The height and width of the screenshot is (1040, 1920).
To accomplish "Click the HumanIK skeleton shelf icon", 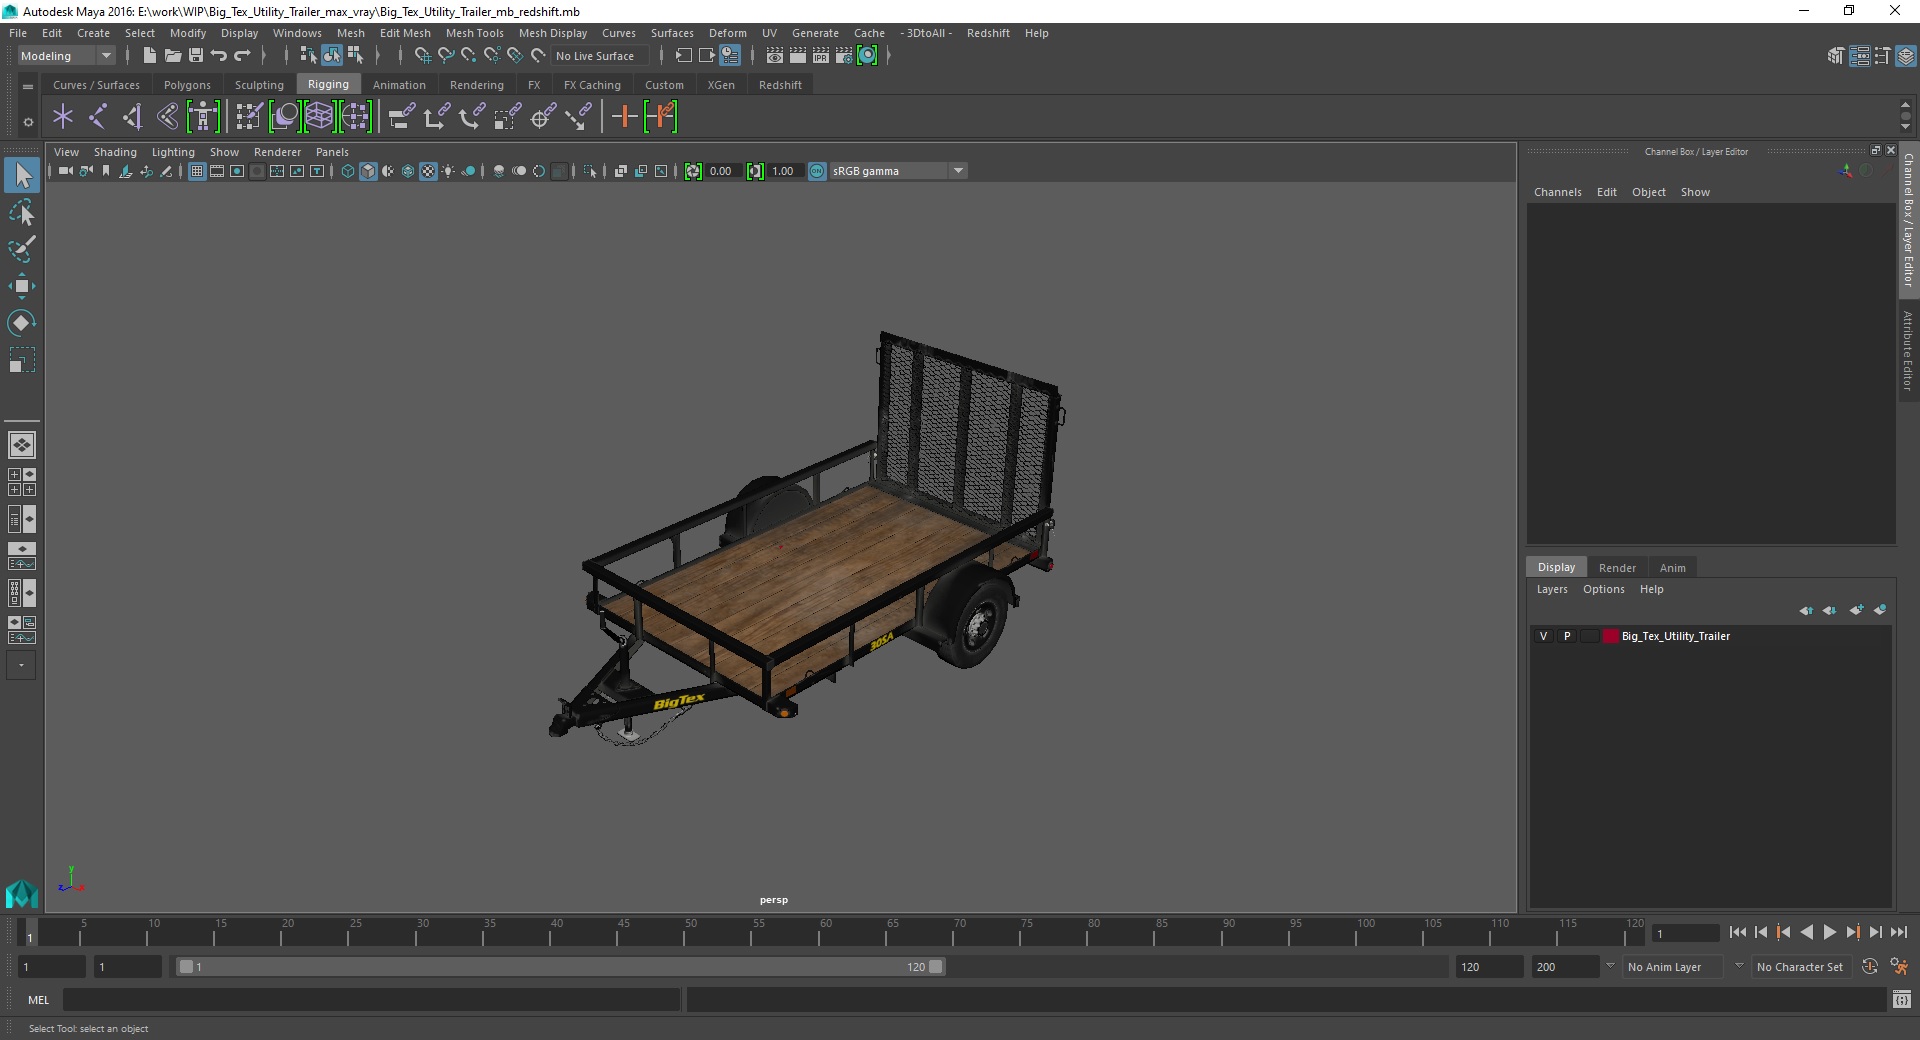I will point(203,117).
